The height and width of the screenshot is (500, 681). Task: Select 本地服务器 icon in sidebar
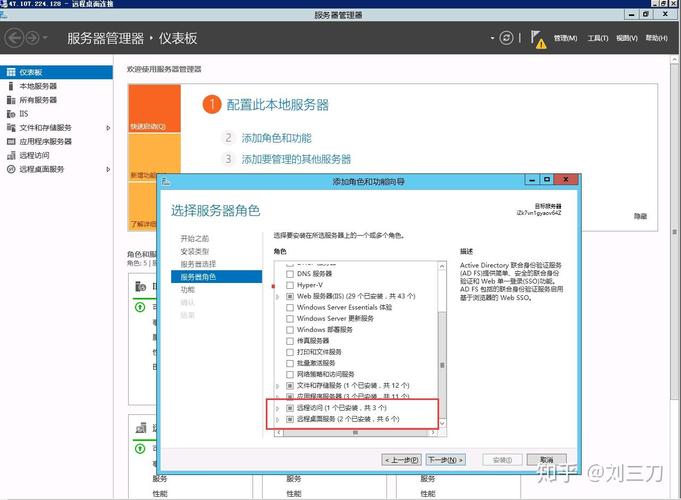point(11,86)
